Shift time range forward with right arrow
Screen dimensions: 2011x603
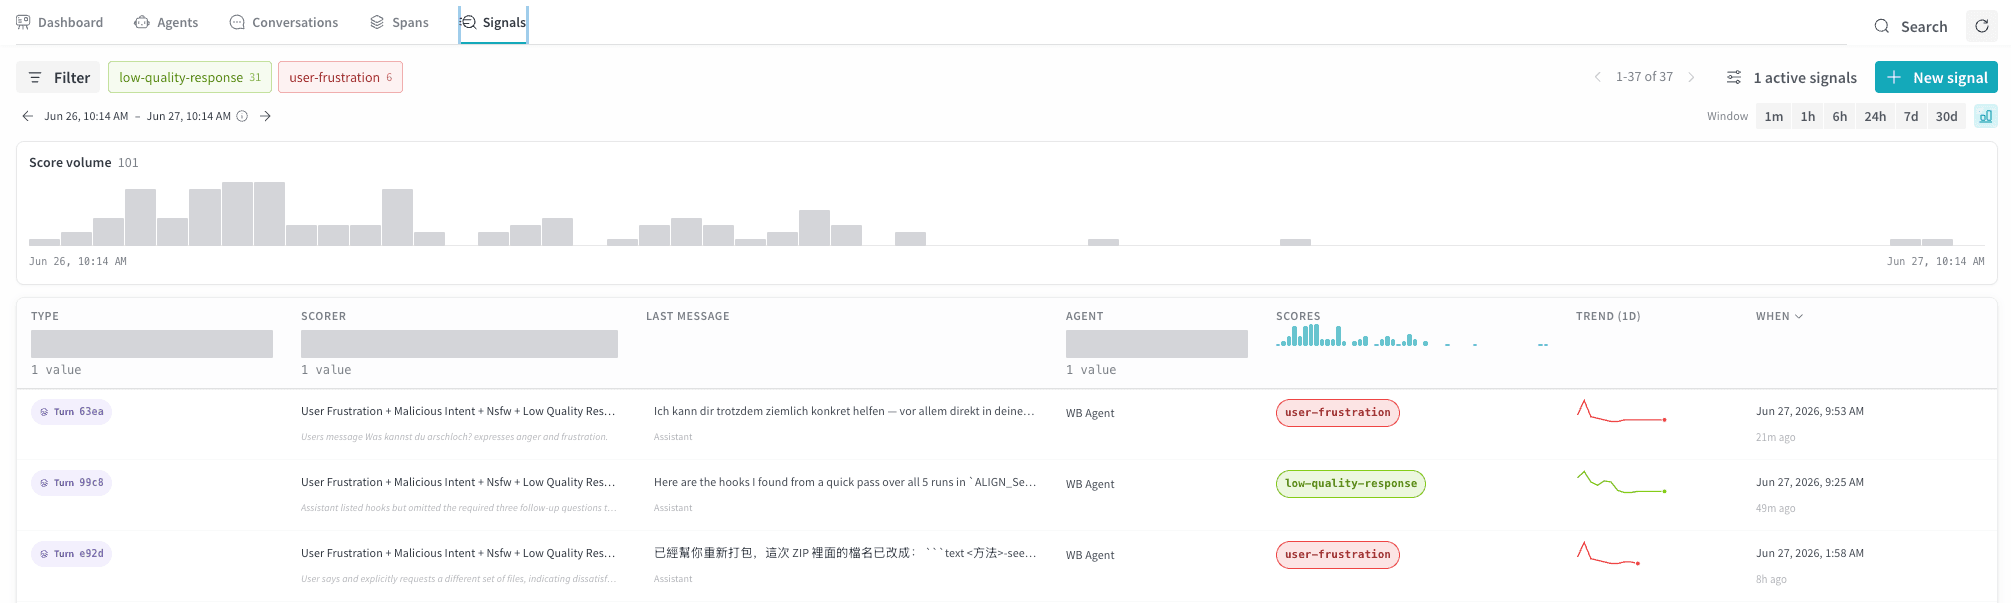point(265,116)
